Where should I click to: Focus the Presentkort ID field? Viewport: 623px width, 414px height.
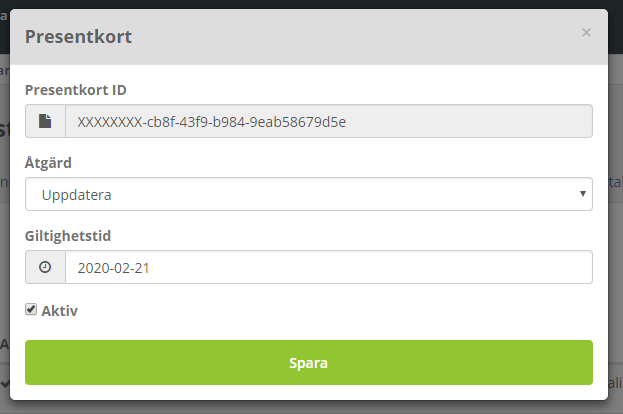point(329,121)
